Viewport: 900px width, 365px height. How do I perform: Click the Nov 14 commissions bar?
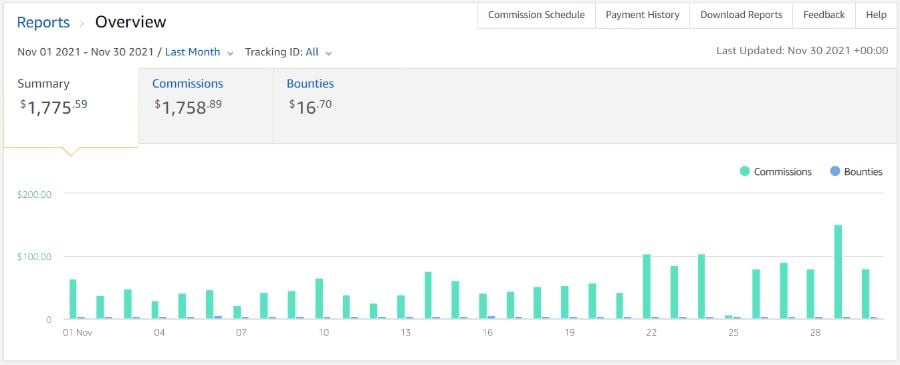(428, 295)
